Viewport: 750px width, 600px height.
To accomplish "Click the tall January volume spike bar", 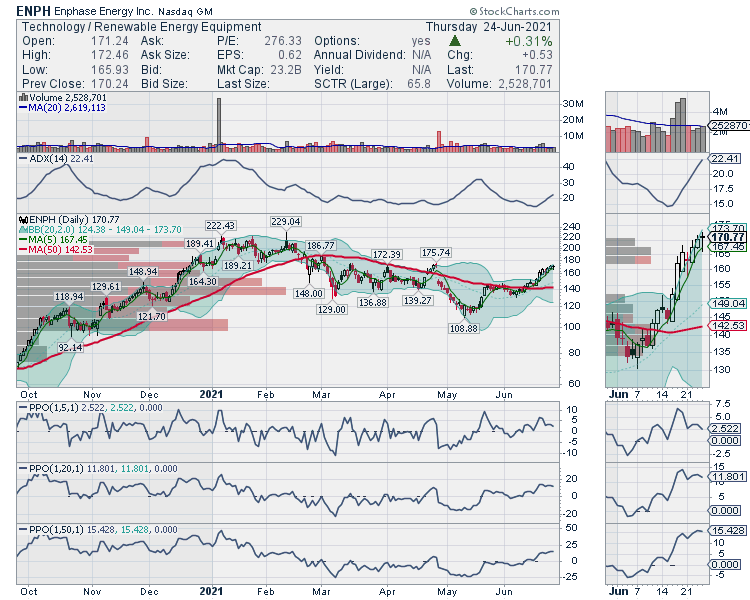I will tap(219, 124).
